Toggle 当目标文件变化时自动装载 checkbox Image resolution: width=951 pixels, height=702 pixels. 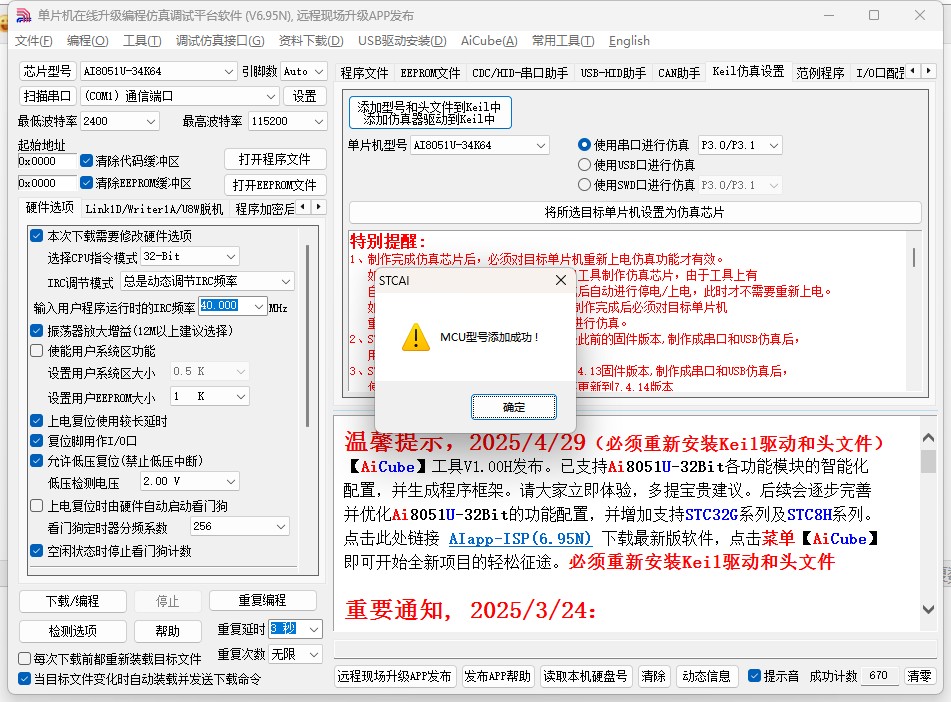24,678
